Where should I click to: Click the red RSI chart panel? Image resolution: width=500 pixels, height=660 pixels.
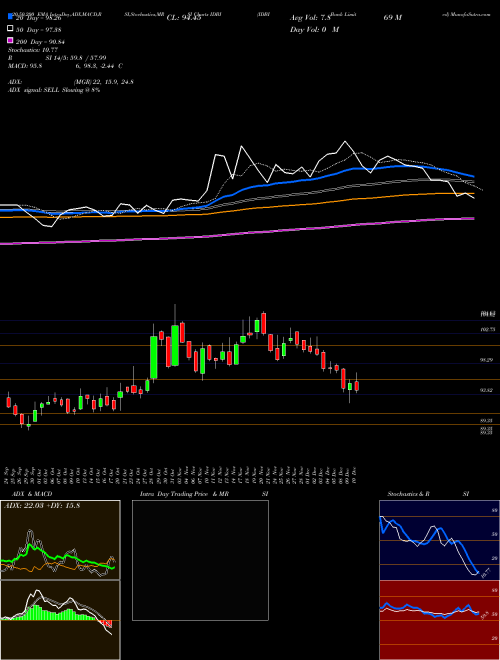click(439, 620)
